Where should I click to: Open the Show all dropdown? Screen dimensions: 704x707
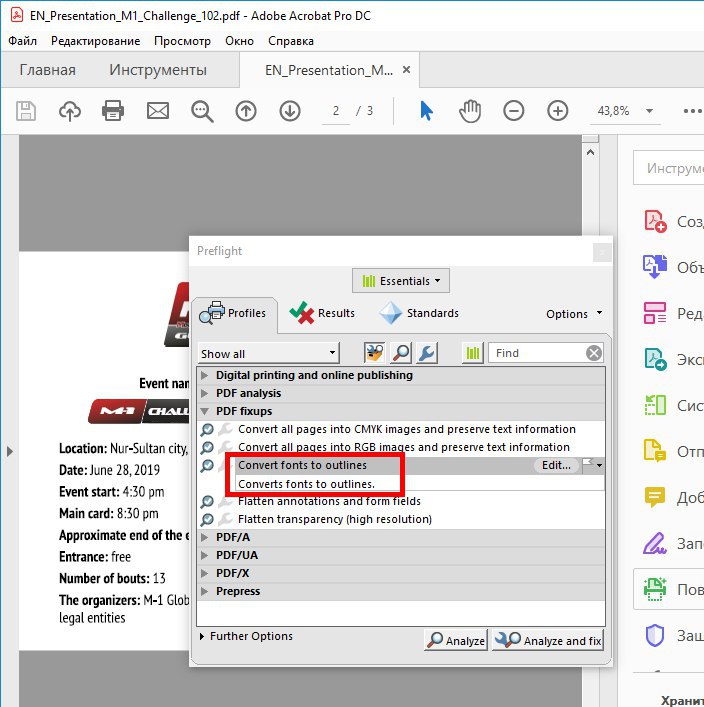pos(269,353)
